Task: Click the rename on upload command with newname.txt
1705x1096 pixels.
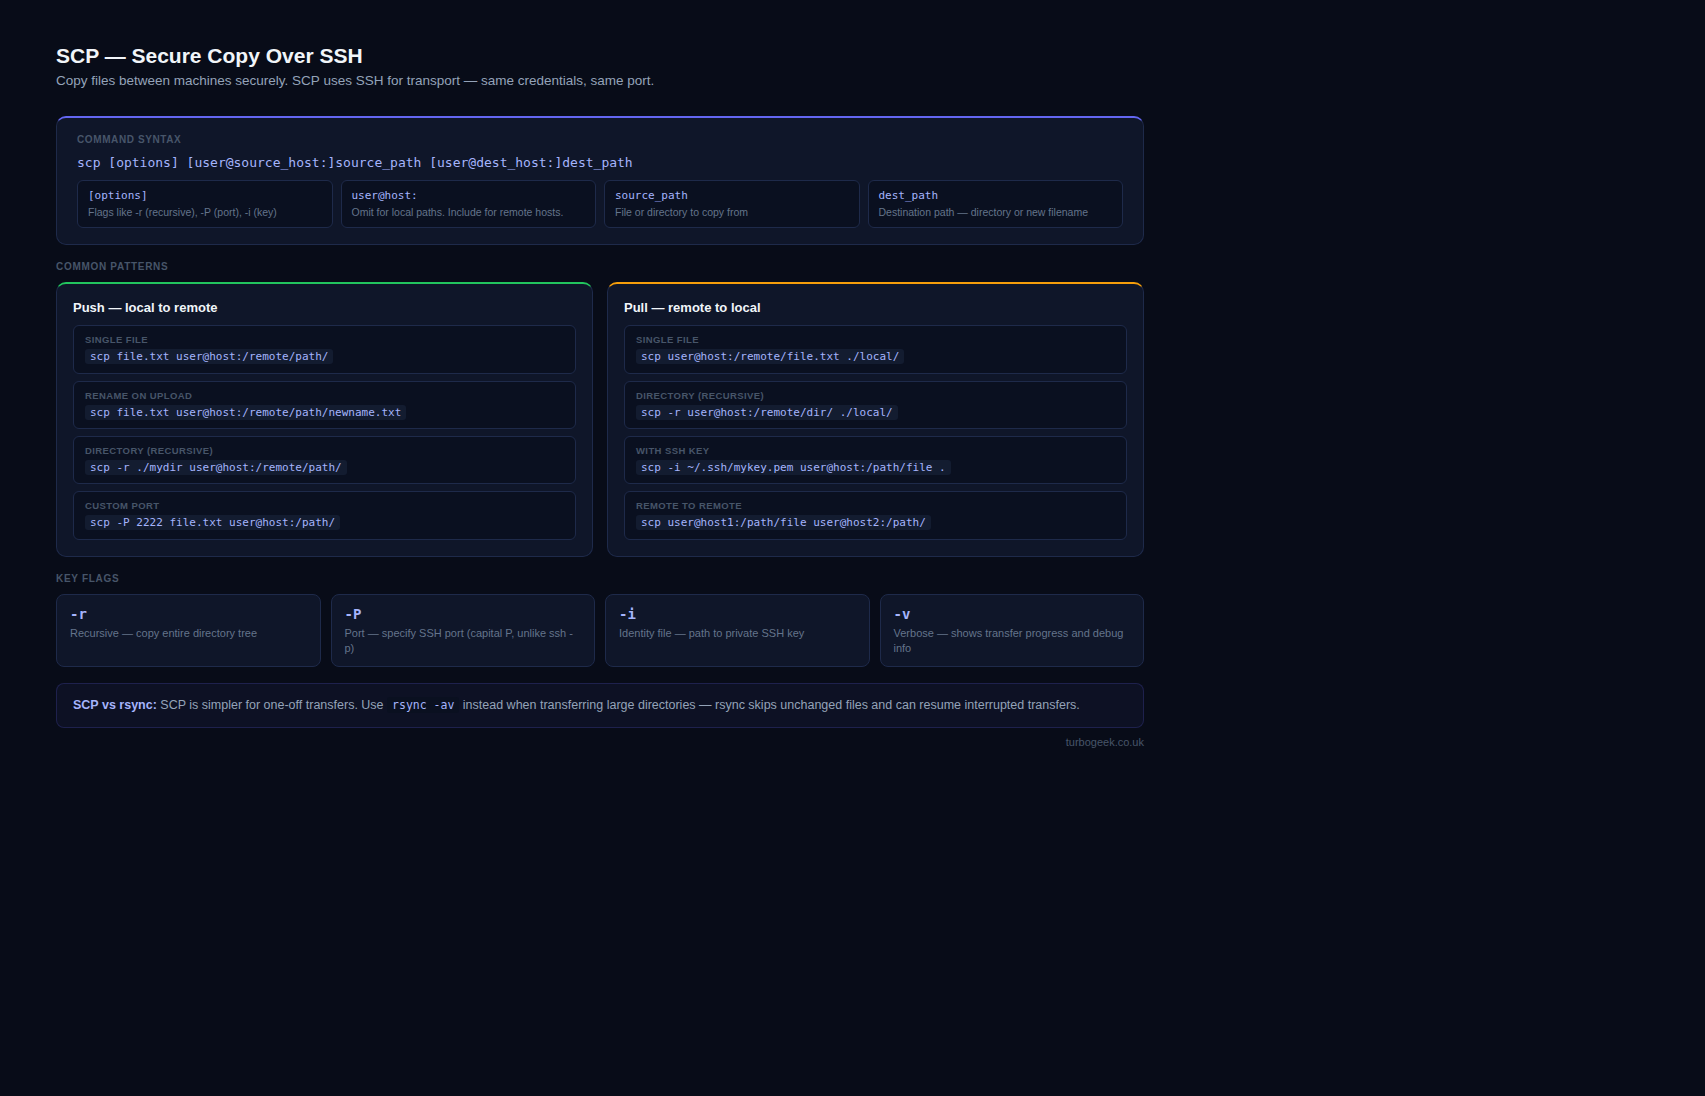Action: click(245, 412)
